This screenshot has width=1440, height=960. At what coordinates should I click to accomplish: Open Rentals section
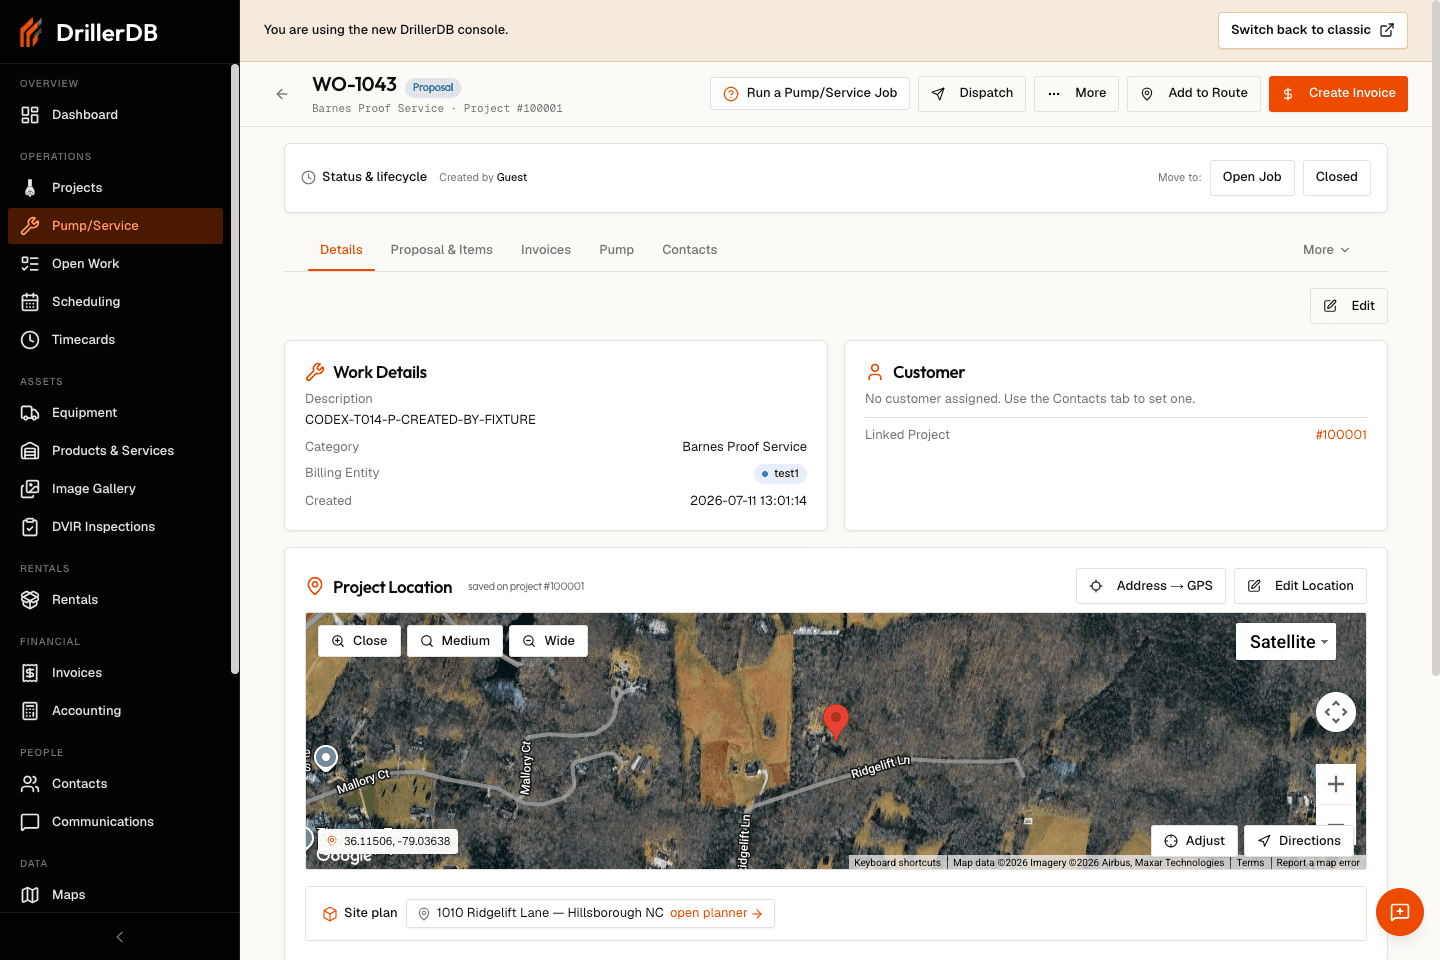tap(115, 600)
